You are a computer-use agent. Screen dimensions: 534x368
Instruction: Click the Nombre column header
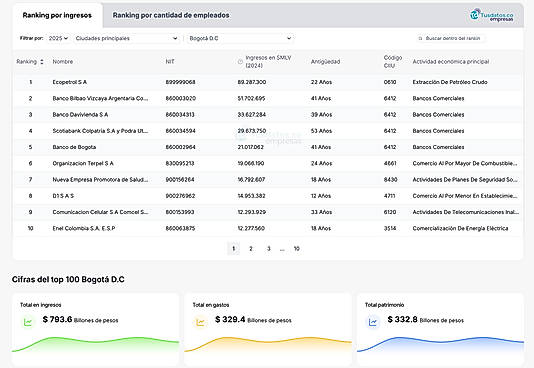[x=63, y=62]
